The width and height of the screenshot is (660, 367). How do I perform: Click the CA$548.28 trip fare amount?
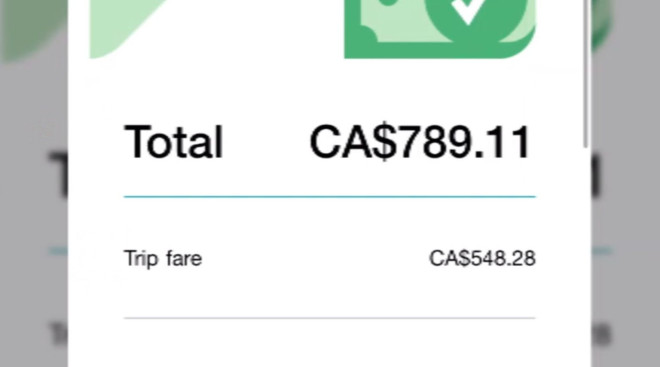482,258
